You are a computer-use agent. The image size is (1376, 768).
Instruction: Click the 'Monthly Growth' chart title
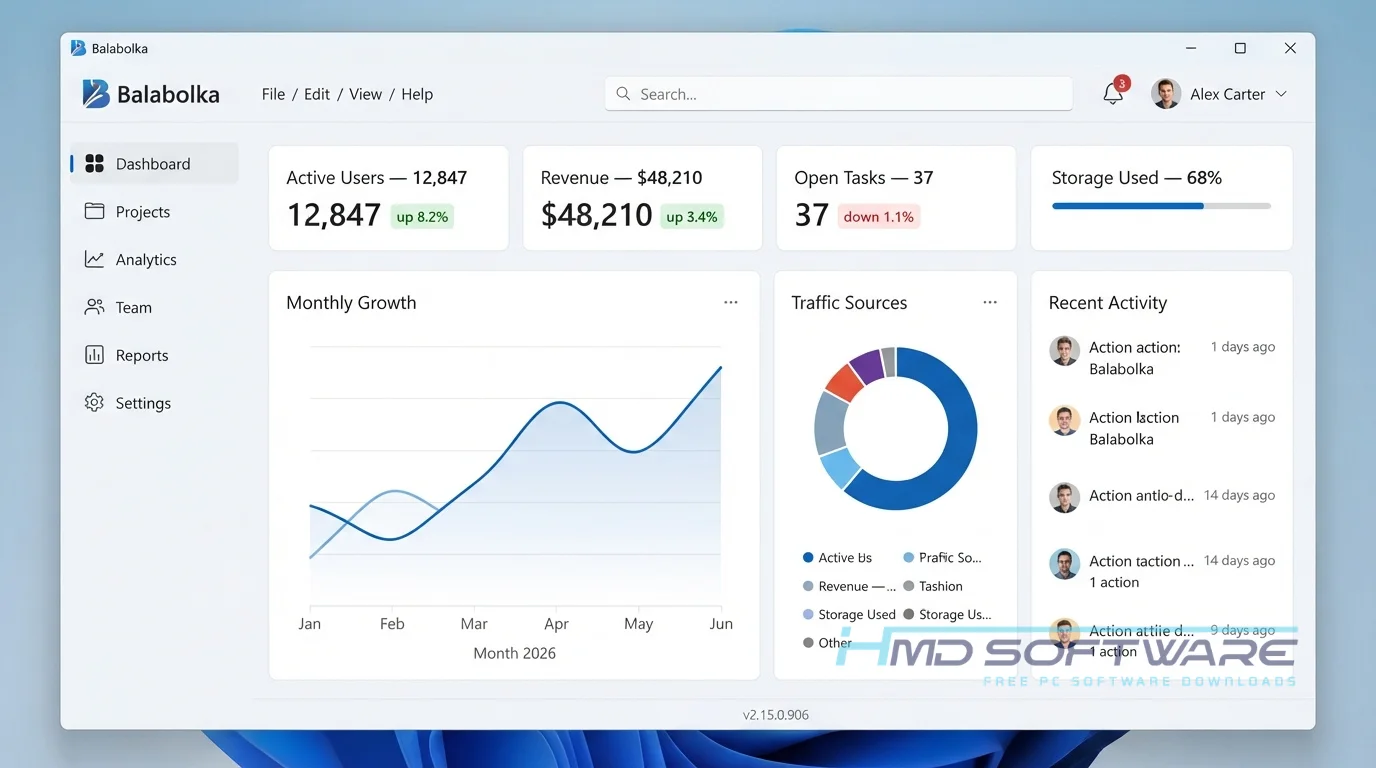coord(351,303)
